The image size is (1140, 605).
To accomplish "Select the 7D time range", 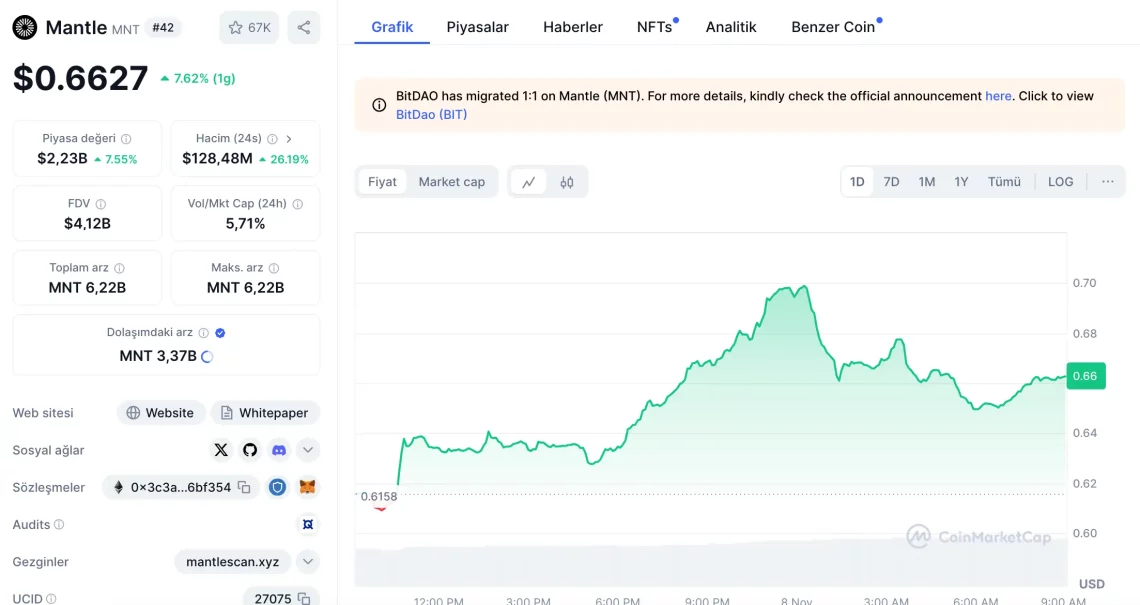I will [x=891, y=182].
